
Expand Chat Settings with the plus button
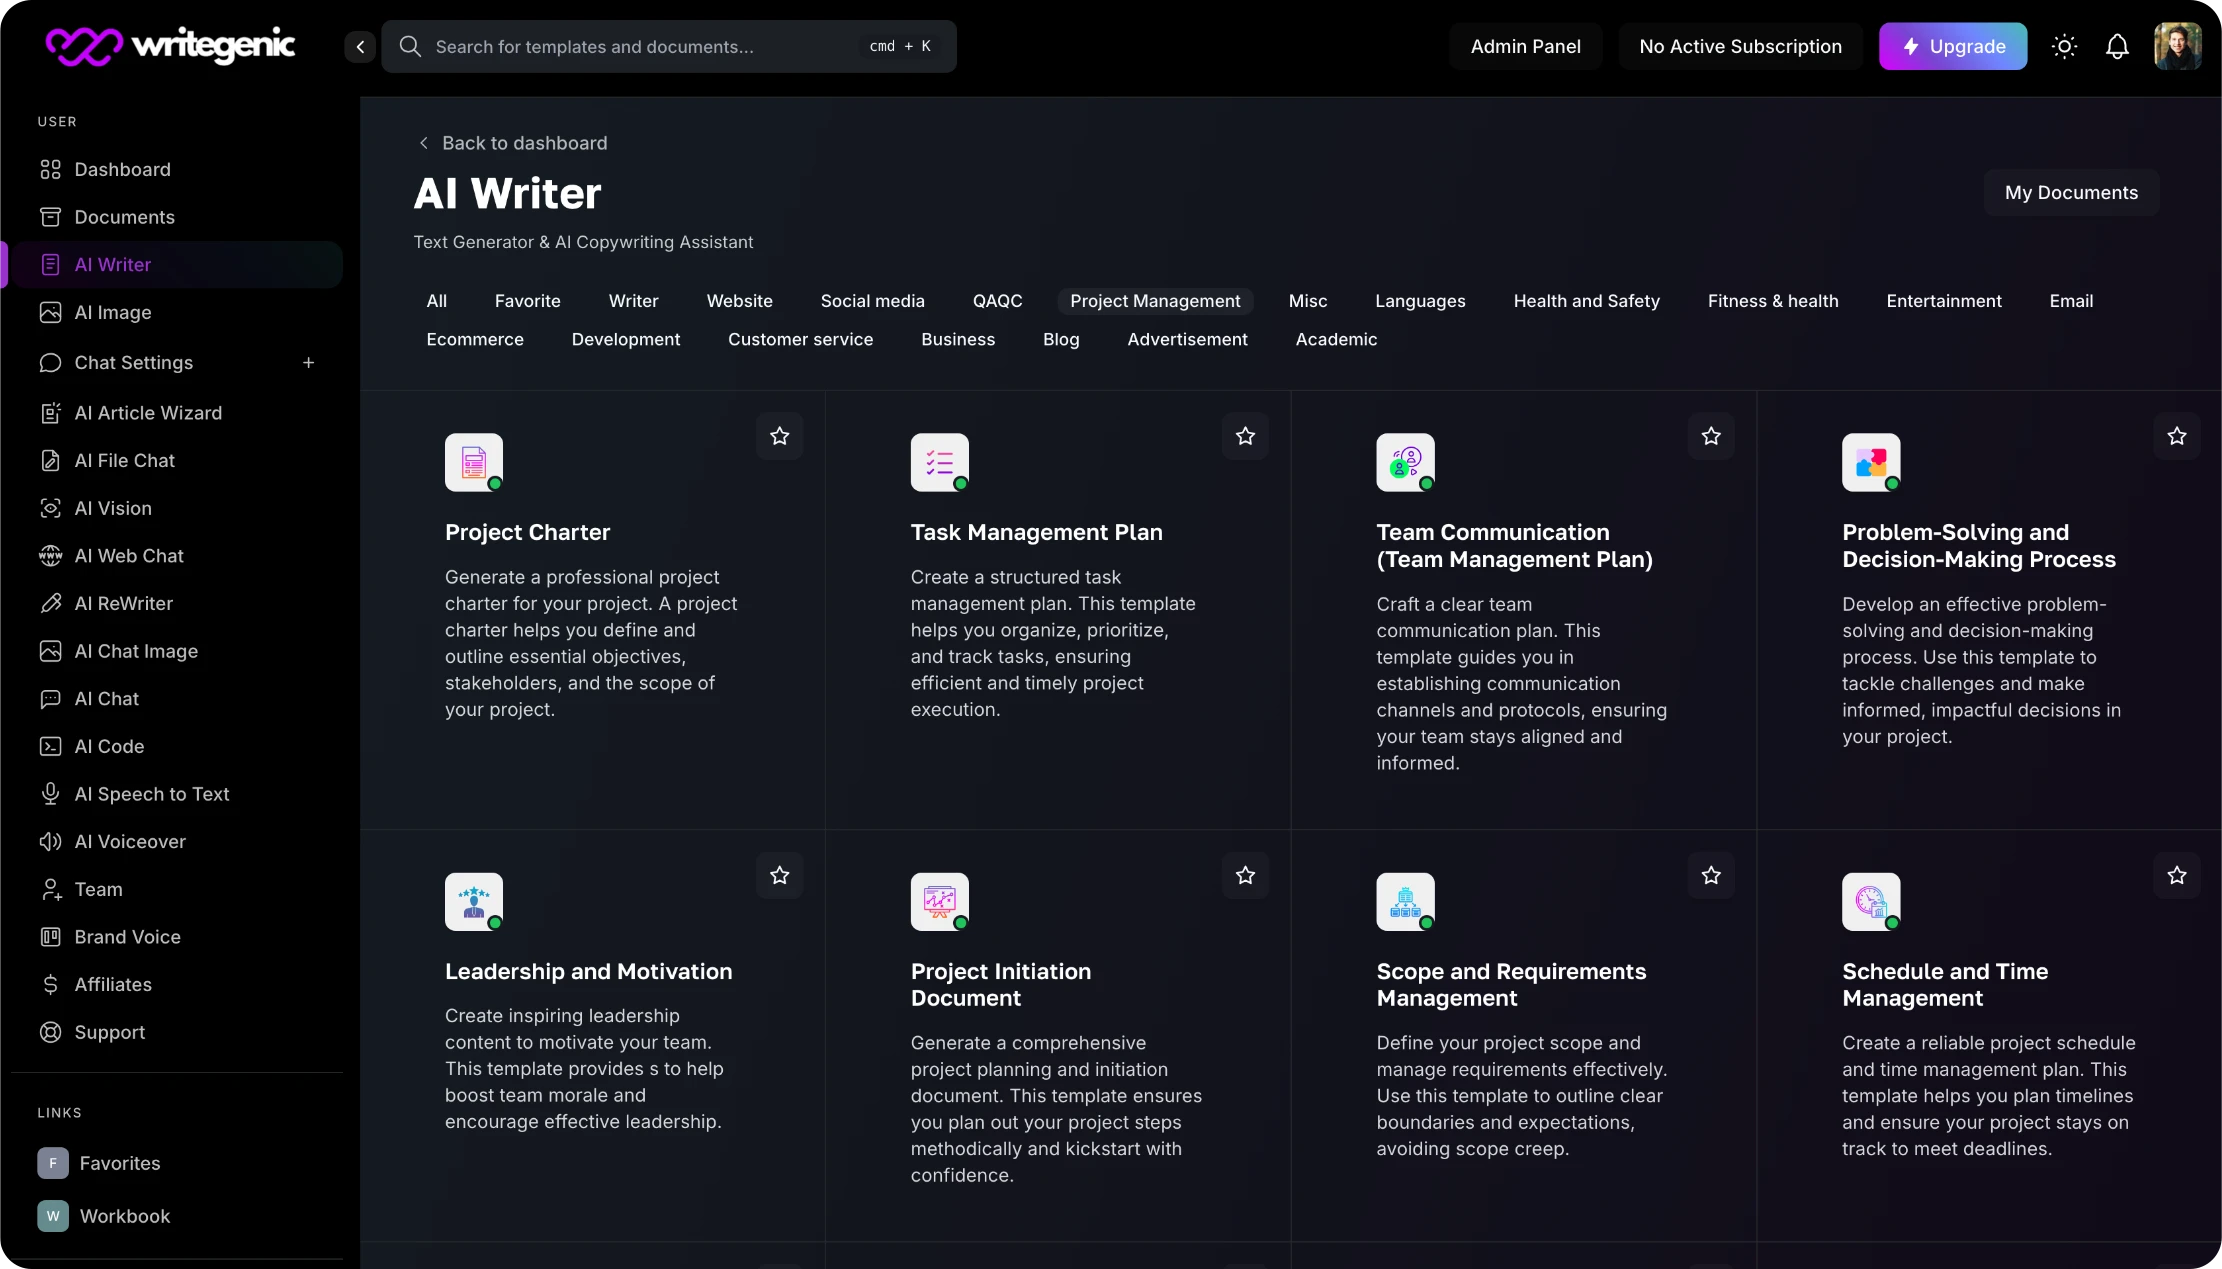point(309,362)
